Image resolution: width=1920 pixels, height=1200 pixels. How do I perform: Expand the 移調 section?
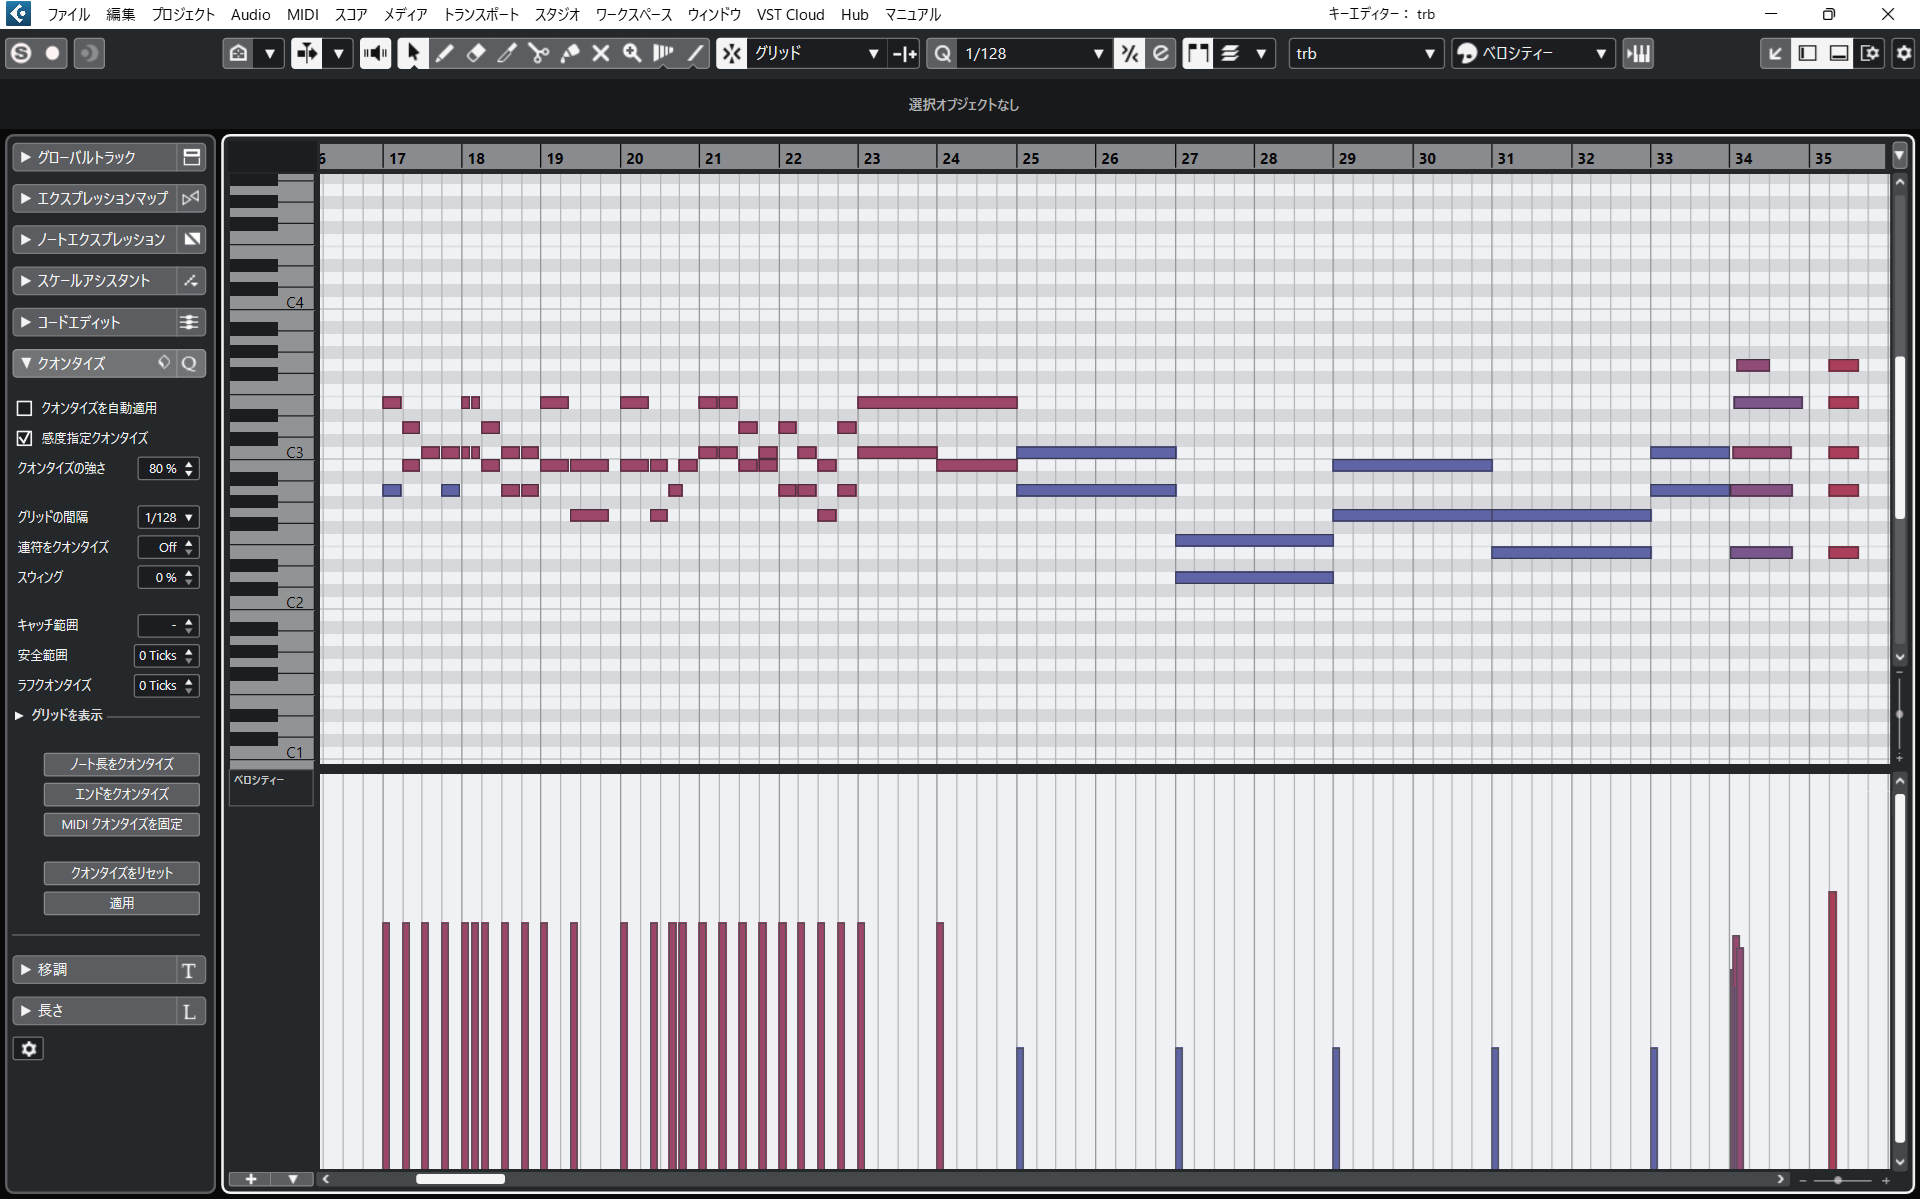(x=26, y=970)
